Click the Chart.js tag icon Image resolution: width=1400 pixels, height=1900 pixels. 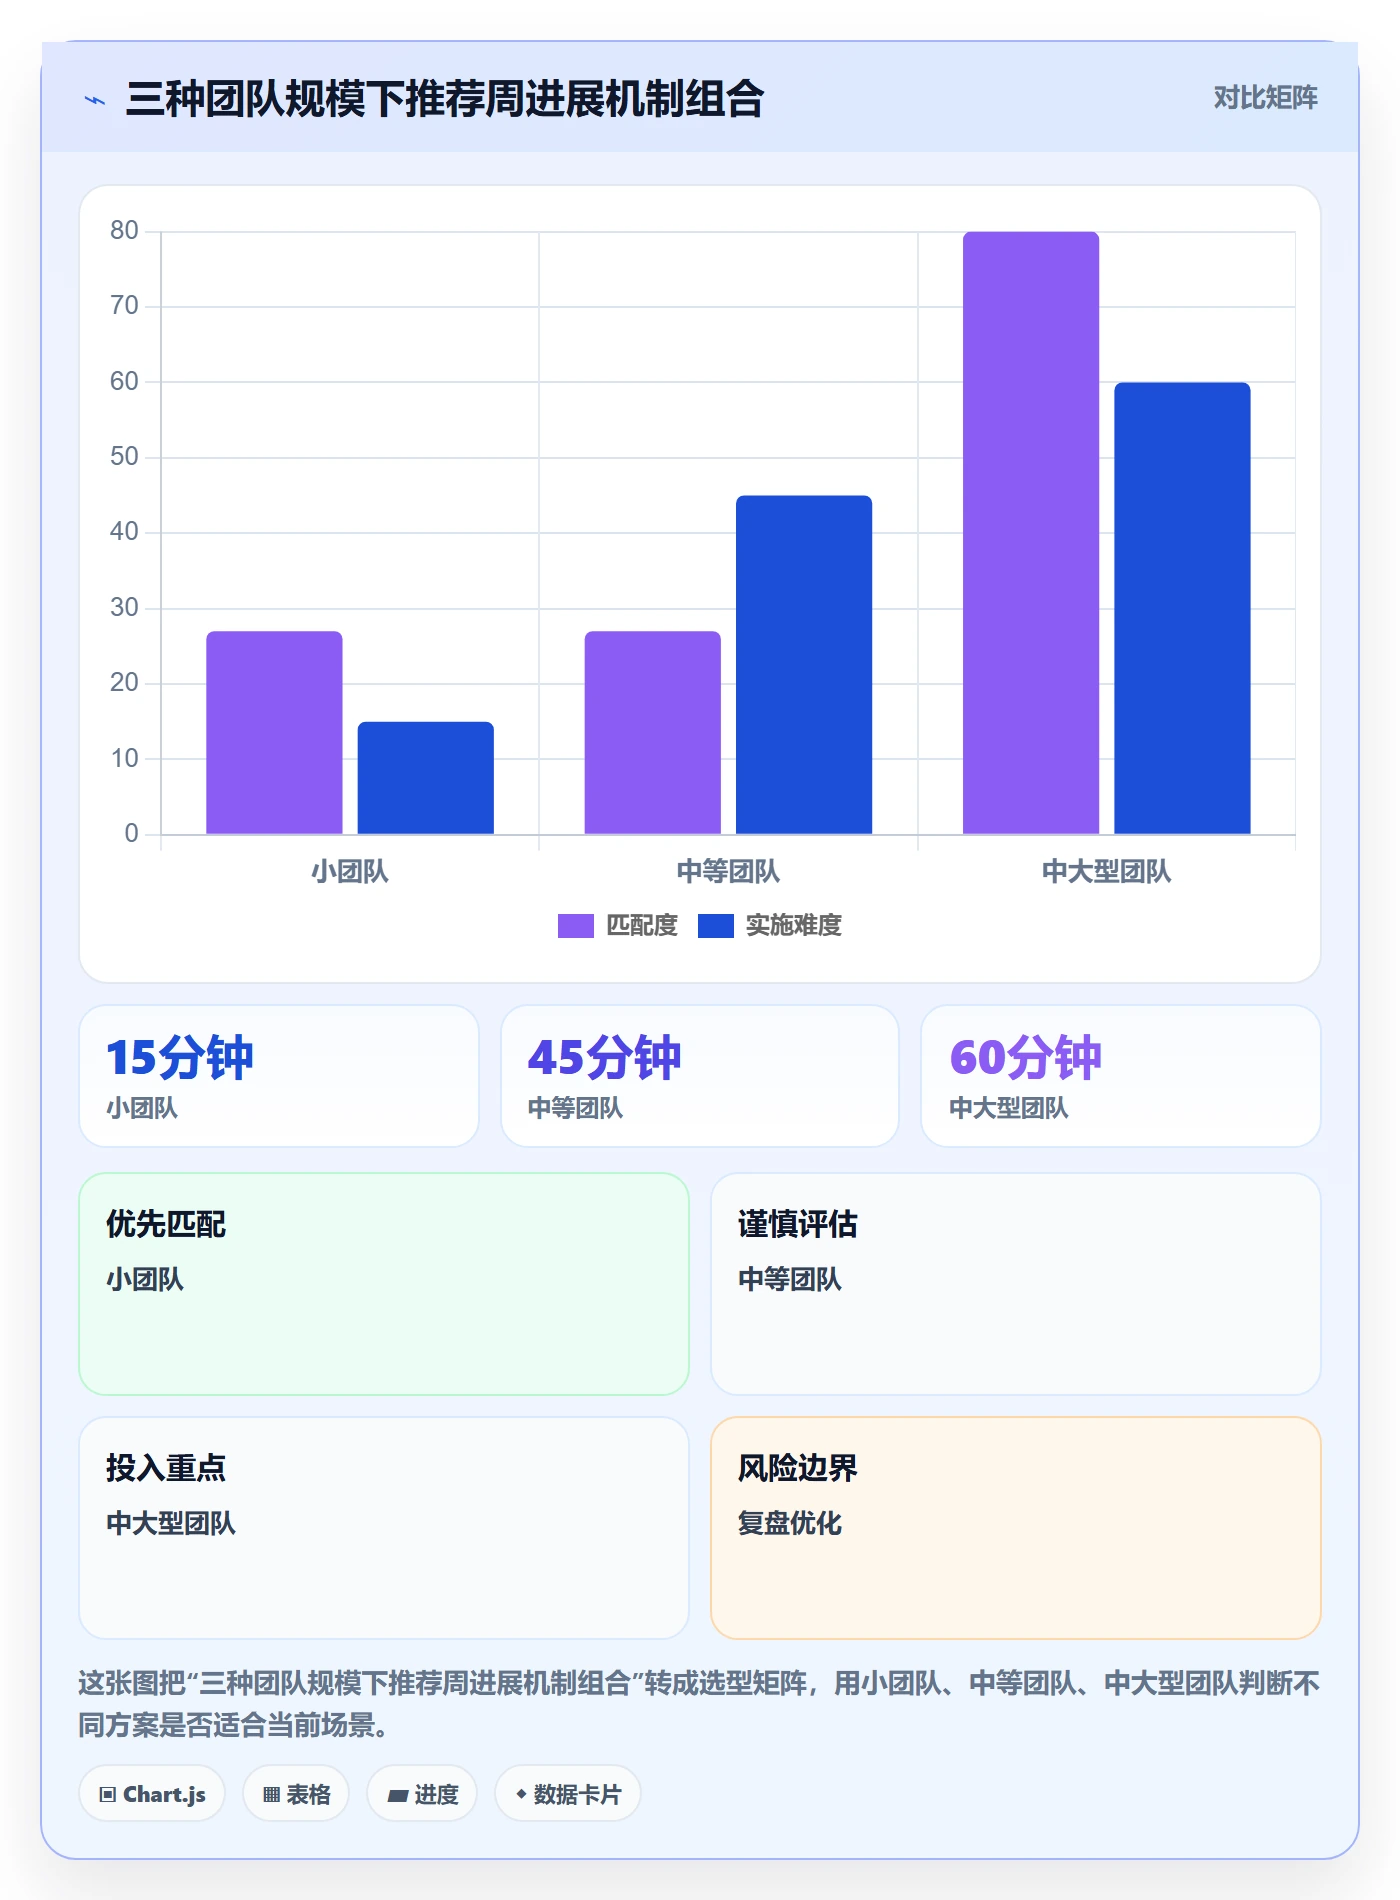(108, 1795)
